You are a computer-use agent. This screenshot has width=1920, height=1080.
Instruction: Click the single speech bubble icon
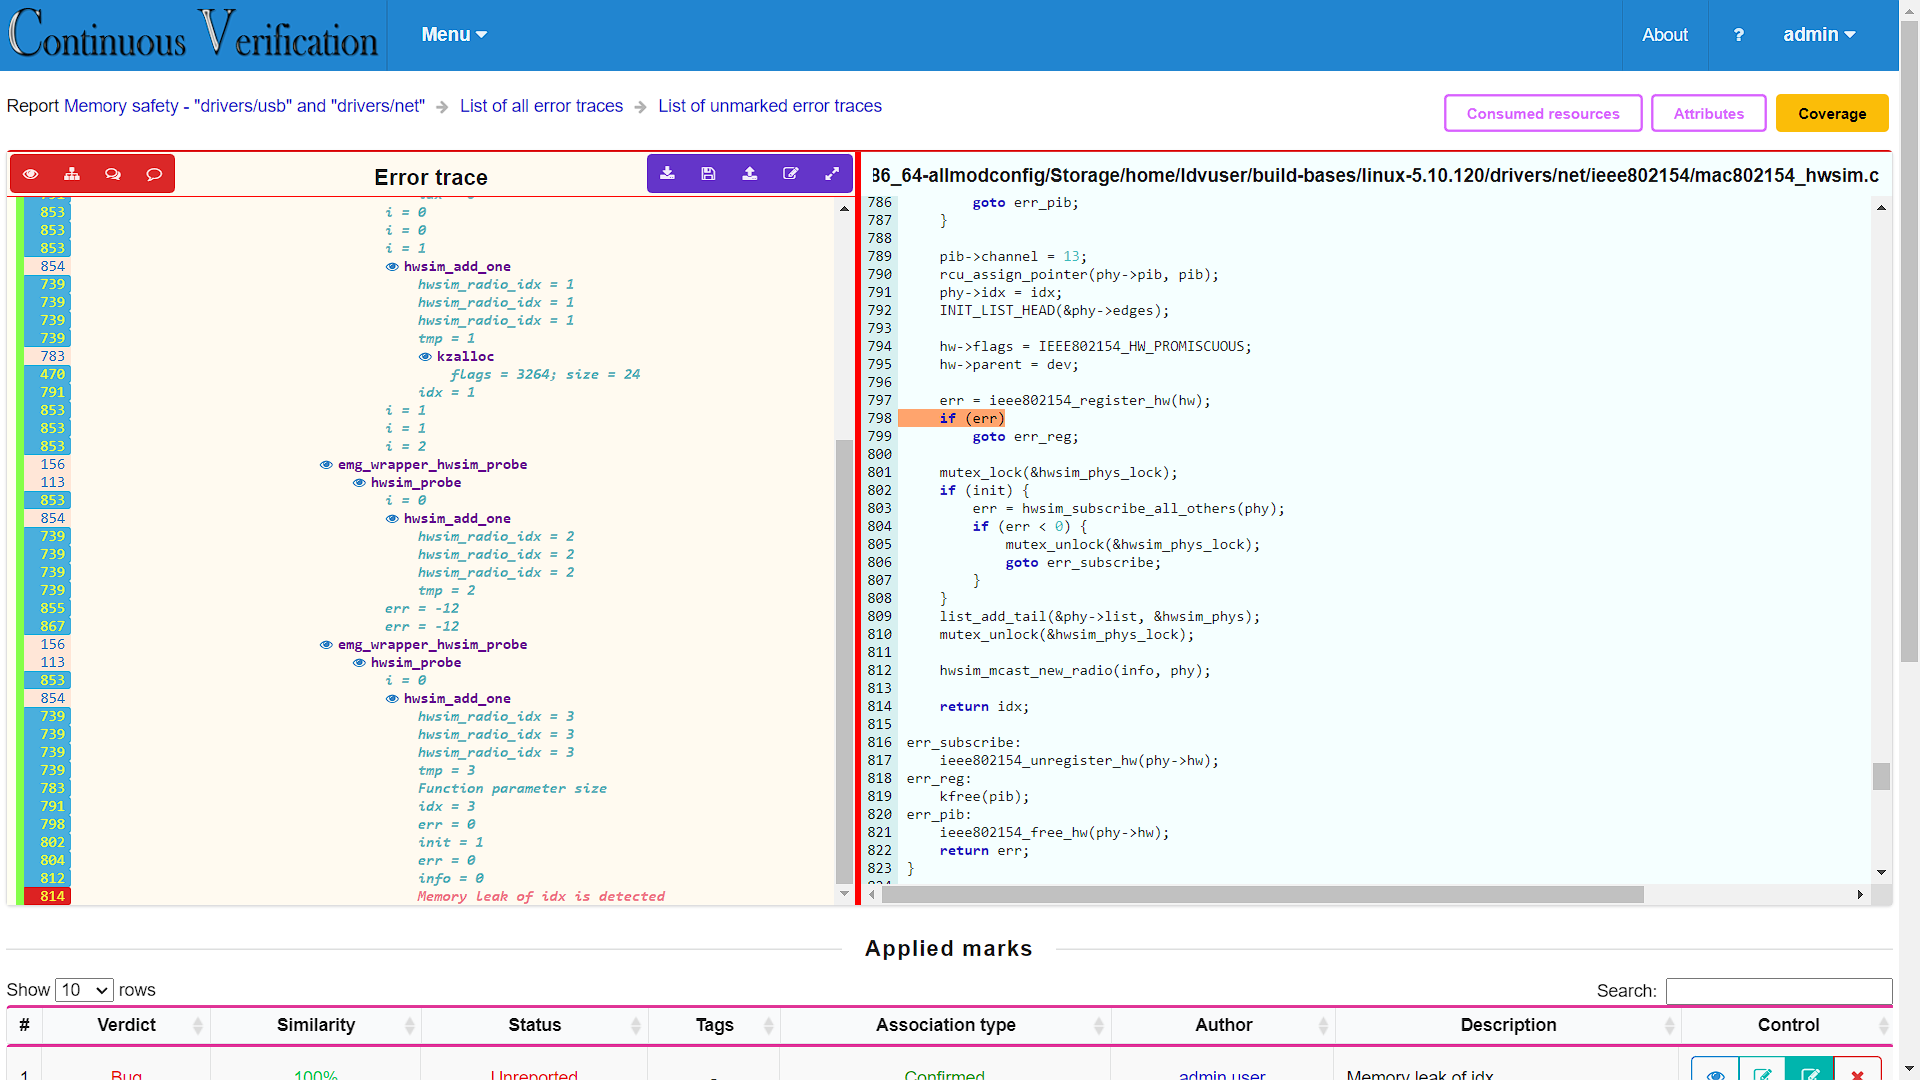pos(154,174)
